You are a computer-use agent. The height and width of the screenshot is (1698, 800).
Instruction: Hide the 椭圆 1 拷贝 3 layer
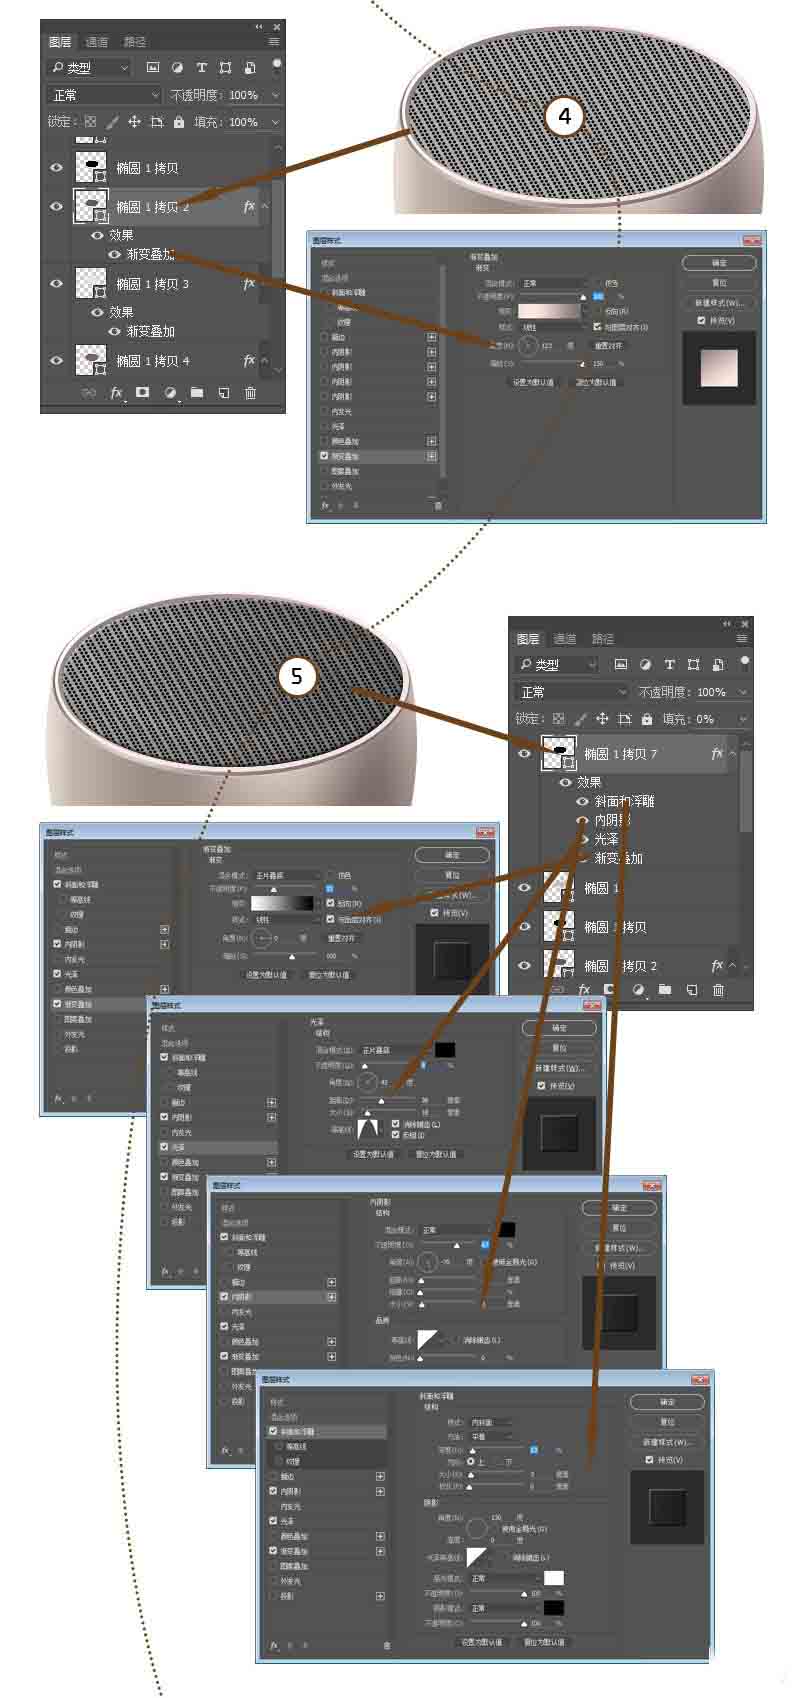point(57,283)
